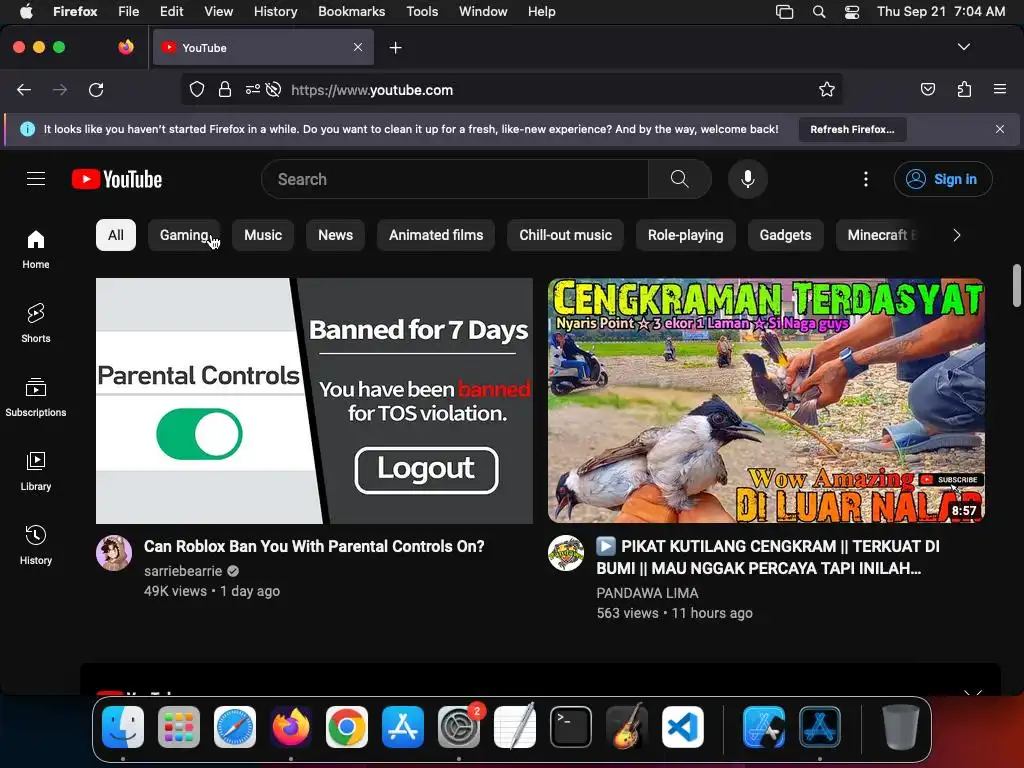Open Terminal from the Dock
This screenshot has height=768, width=1024.
(571, 727)
